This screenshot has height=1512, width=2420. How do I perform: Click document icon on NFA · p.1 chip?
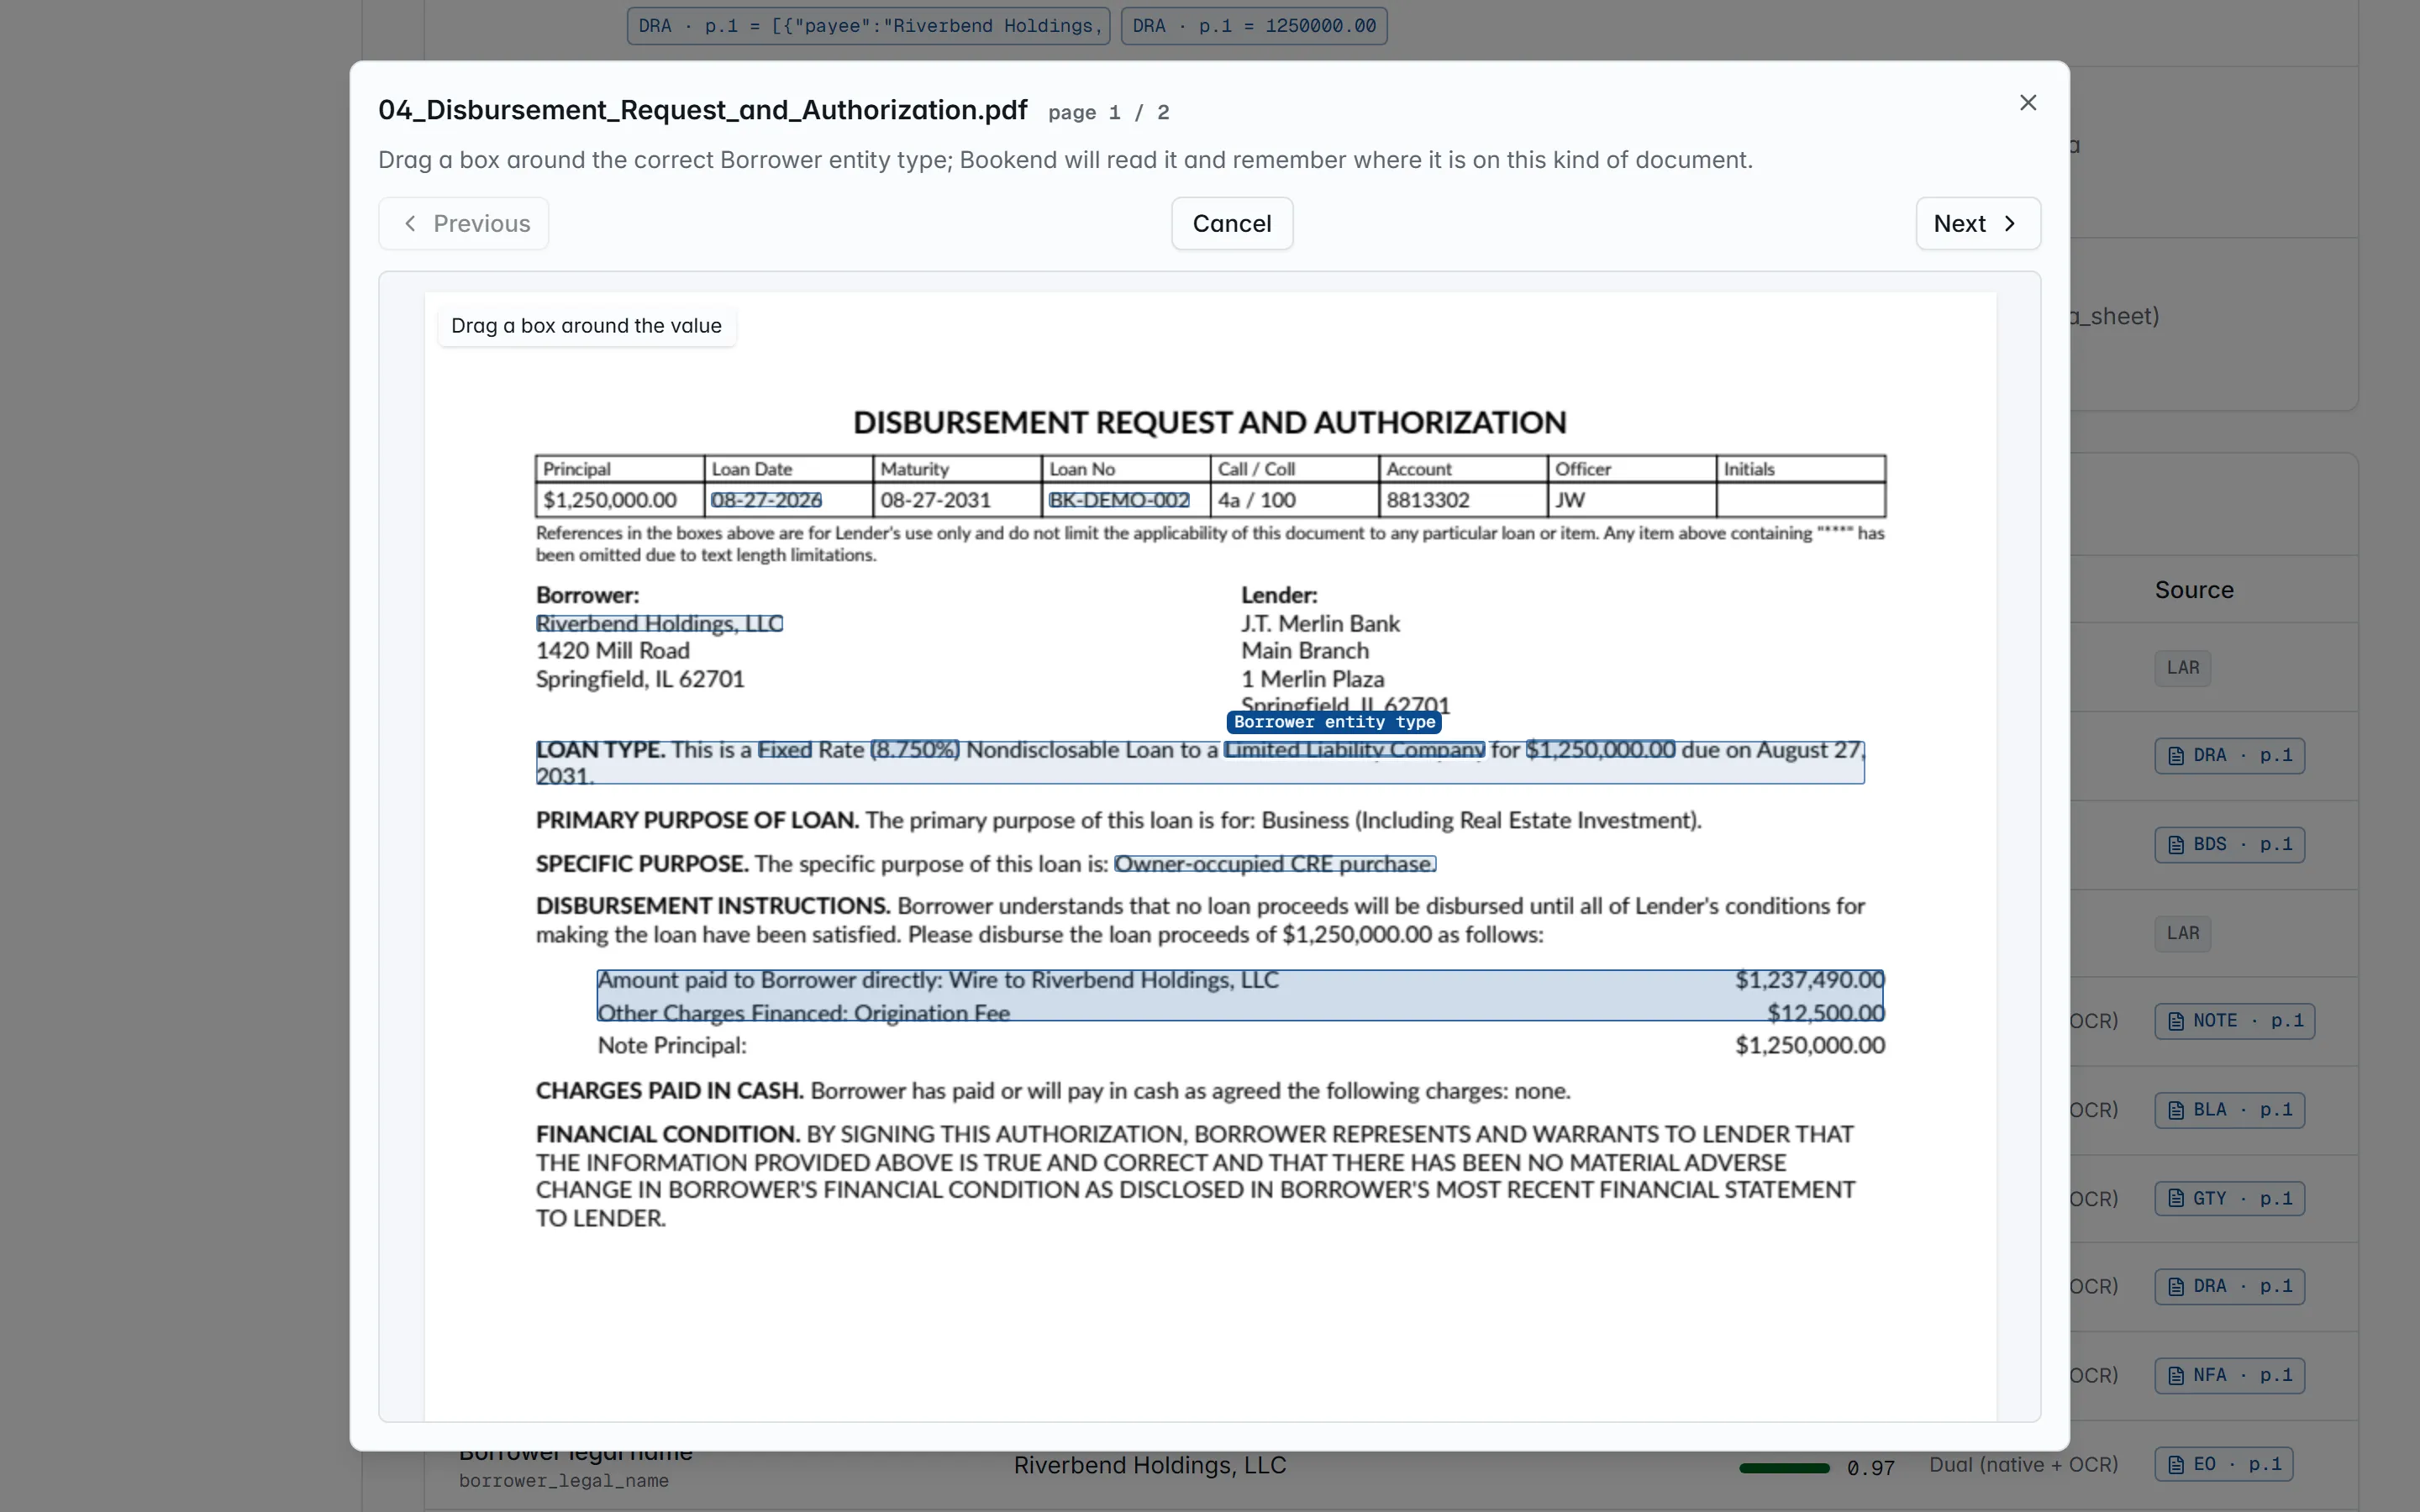[x=2176, y=1376]
